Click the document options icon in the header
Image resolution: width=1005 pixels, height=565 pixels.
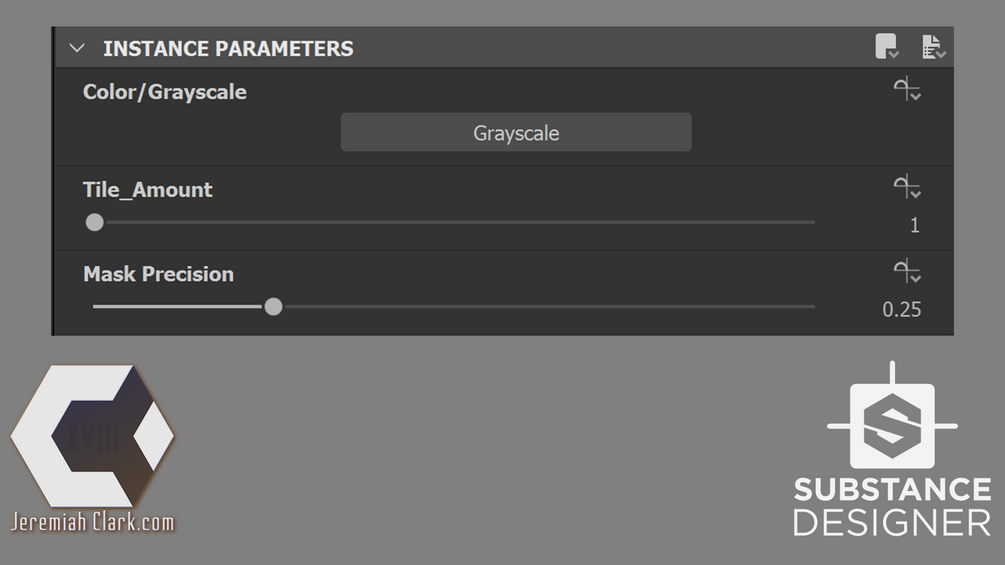coord(933,47)
